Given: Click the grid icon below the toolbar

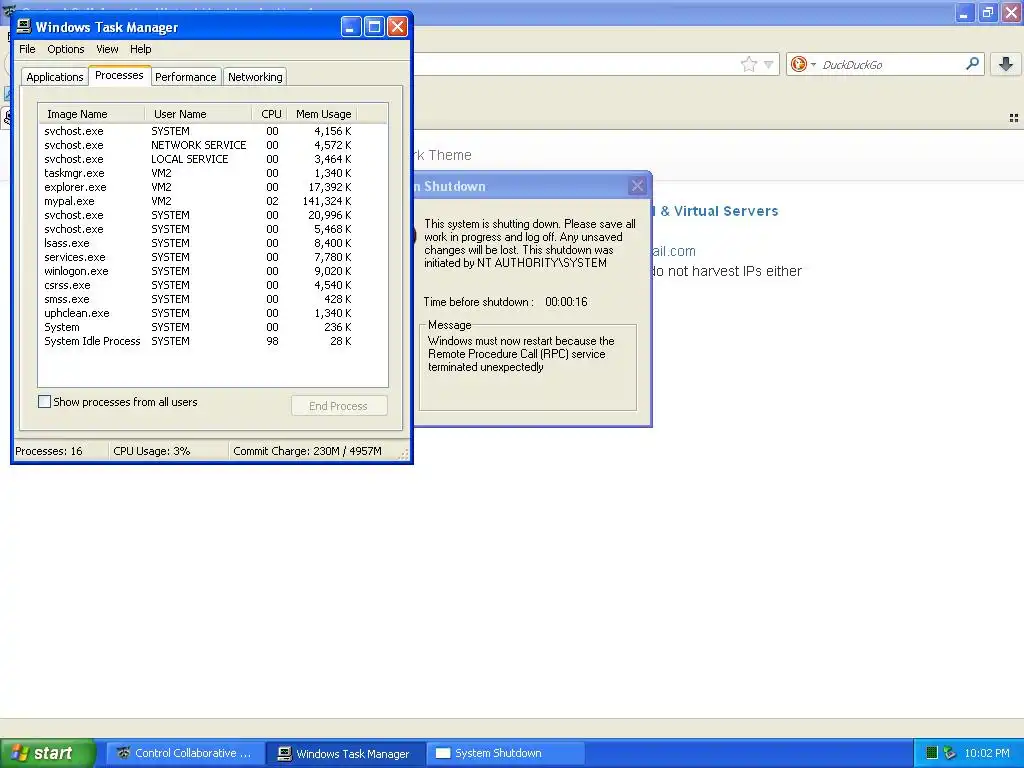Looking at the screenshot, I should pyautogui.click(x=1014, y=118).
